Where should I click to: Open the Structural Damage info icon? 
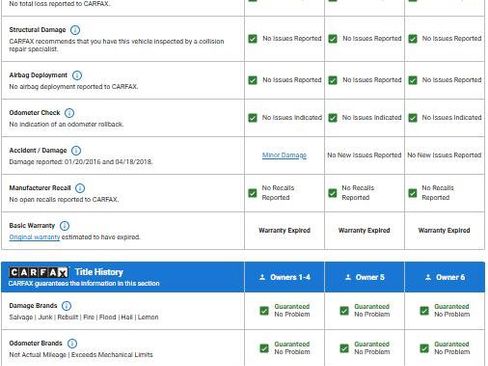[75, 30]
